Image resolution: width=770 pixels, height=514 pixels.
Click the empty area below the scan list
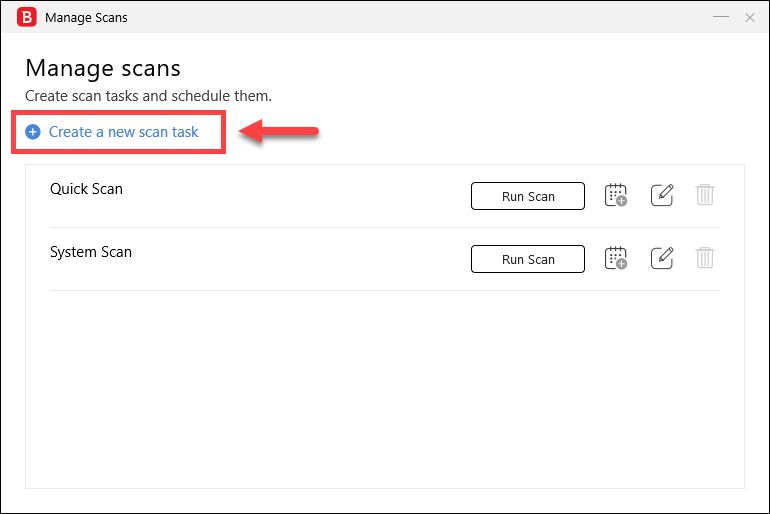[x=385, y=388]
